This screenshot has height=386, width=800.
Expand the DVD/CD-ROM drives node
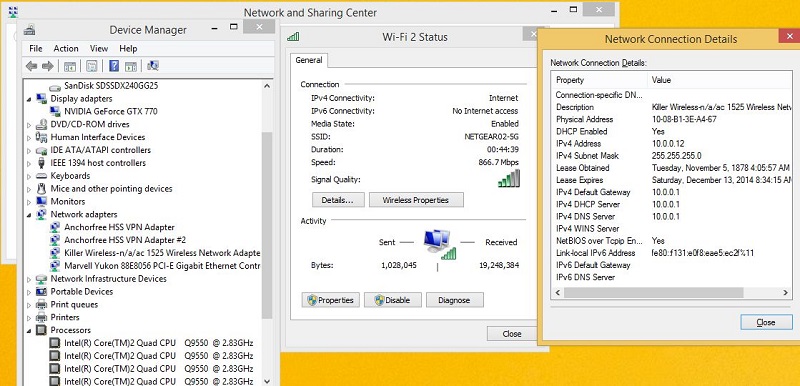(29, 124)
